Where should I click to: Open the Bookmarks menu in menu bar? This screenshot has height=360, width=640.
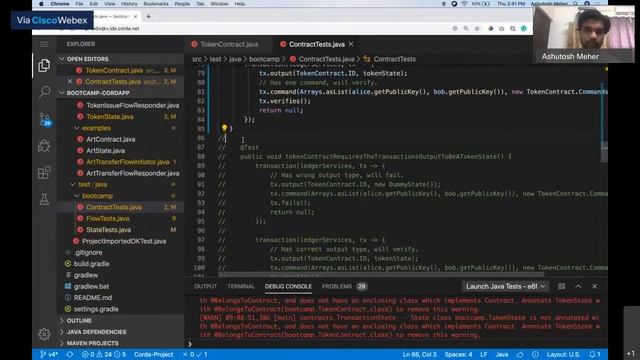(x=156, y=4)
